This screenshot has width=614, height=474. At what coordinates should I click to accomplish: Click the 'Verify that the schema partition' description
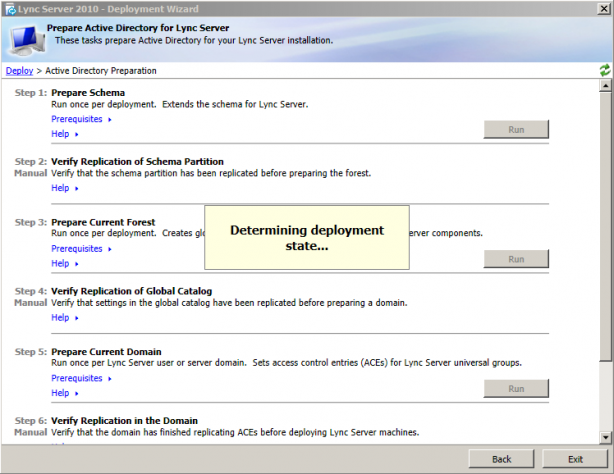pos(211,174)
